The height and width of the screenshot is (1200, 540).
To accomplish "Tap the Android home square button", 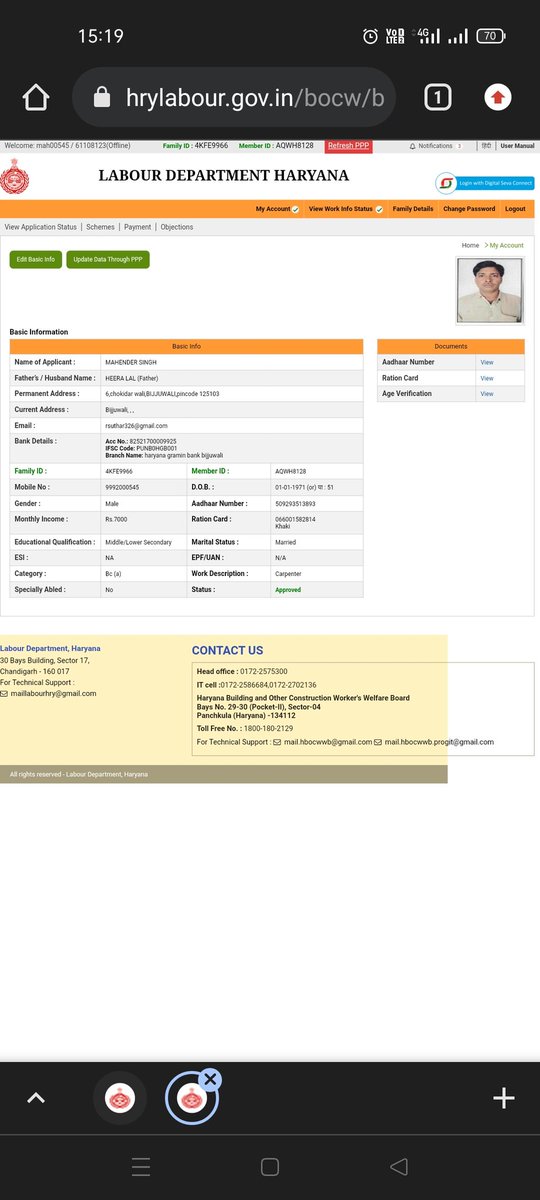I will [x=269, y=1166].
